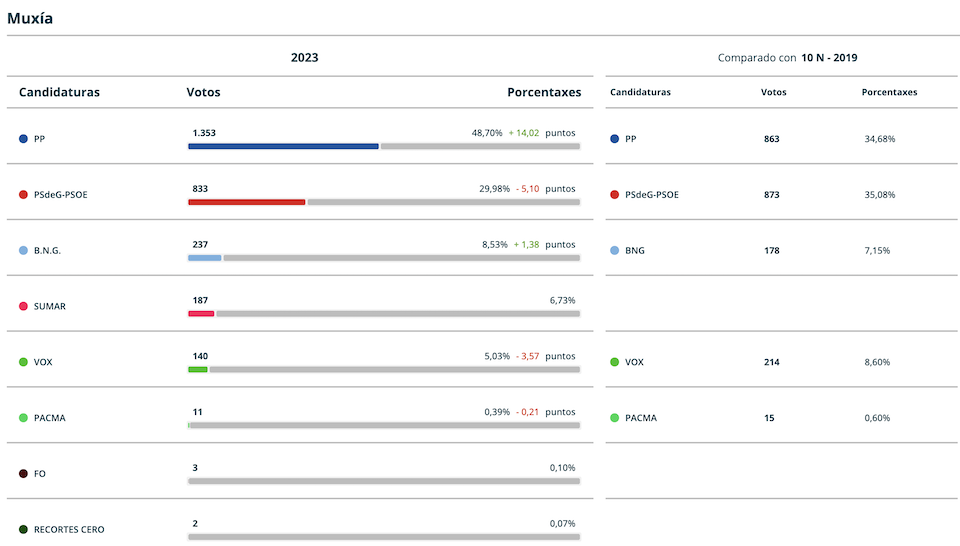This screenshot has height=546, width=960.
Task: Select the light-blue B.N.G. color marker
Action: [23, 250]
